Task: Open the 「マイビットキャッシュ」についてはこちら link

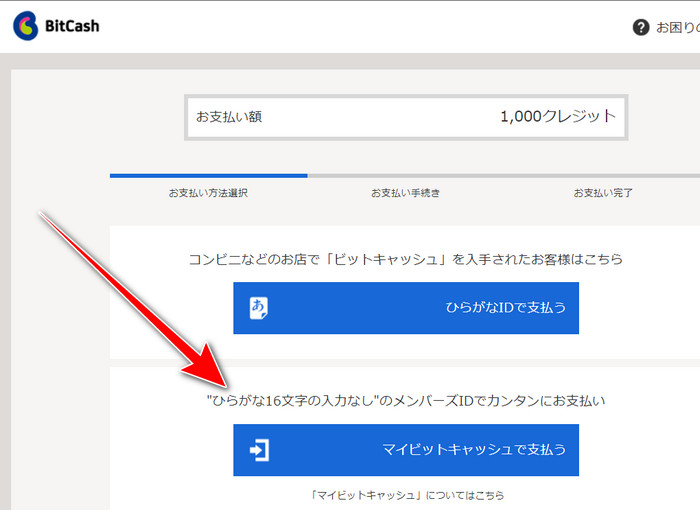Action: [407, 495]
